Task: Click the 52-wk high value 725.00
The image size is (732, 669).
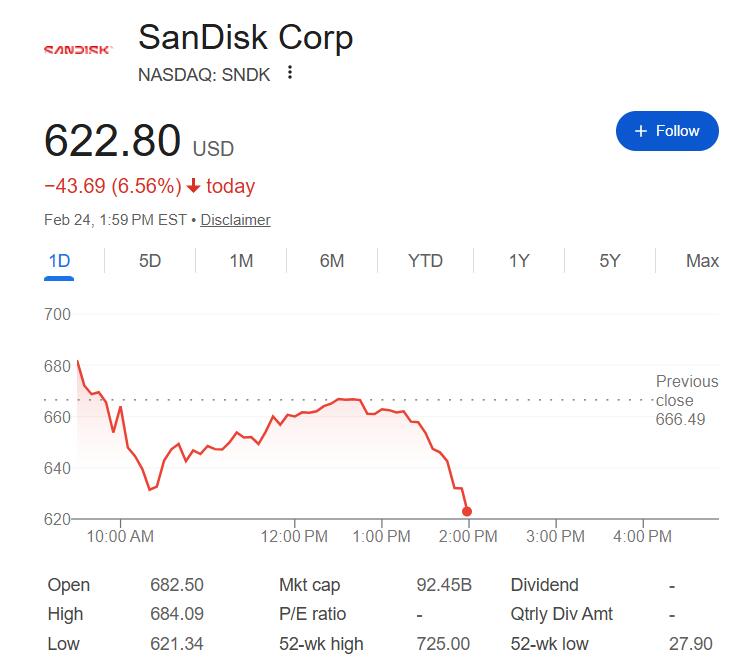Action: tap(445, 643)
